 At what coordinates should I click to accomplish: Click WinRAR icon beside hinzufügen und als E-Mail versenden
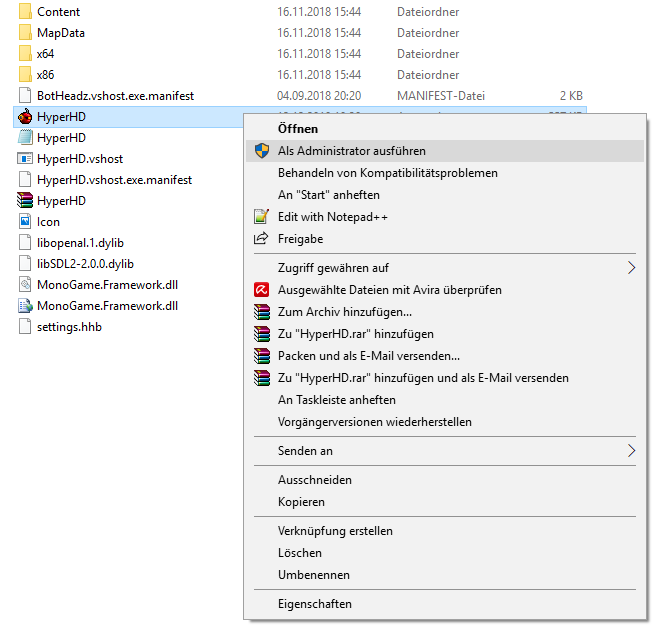[262, 378]
